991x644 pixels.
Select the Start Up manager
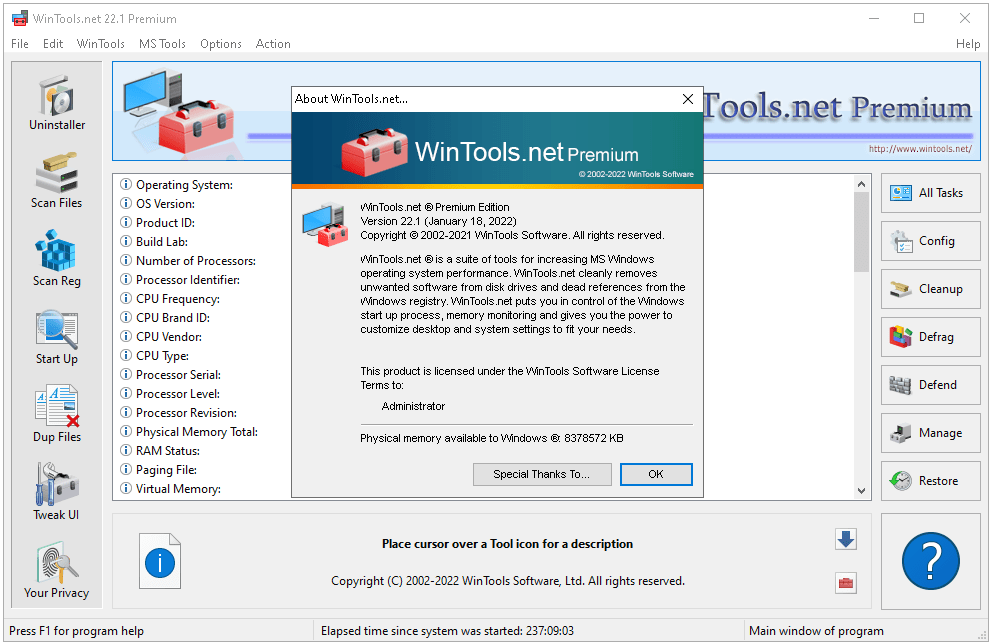[57, 337]
